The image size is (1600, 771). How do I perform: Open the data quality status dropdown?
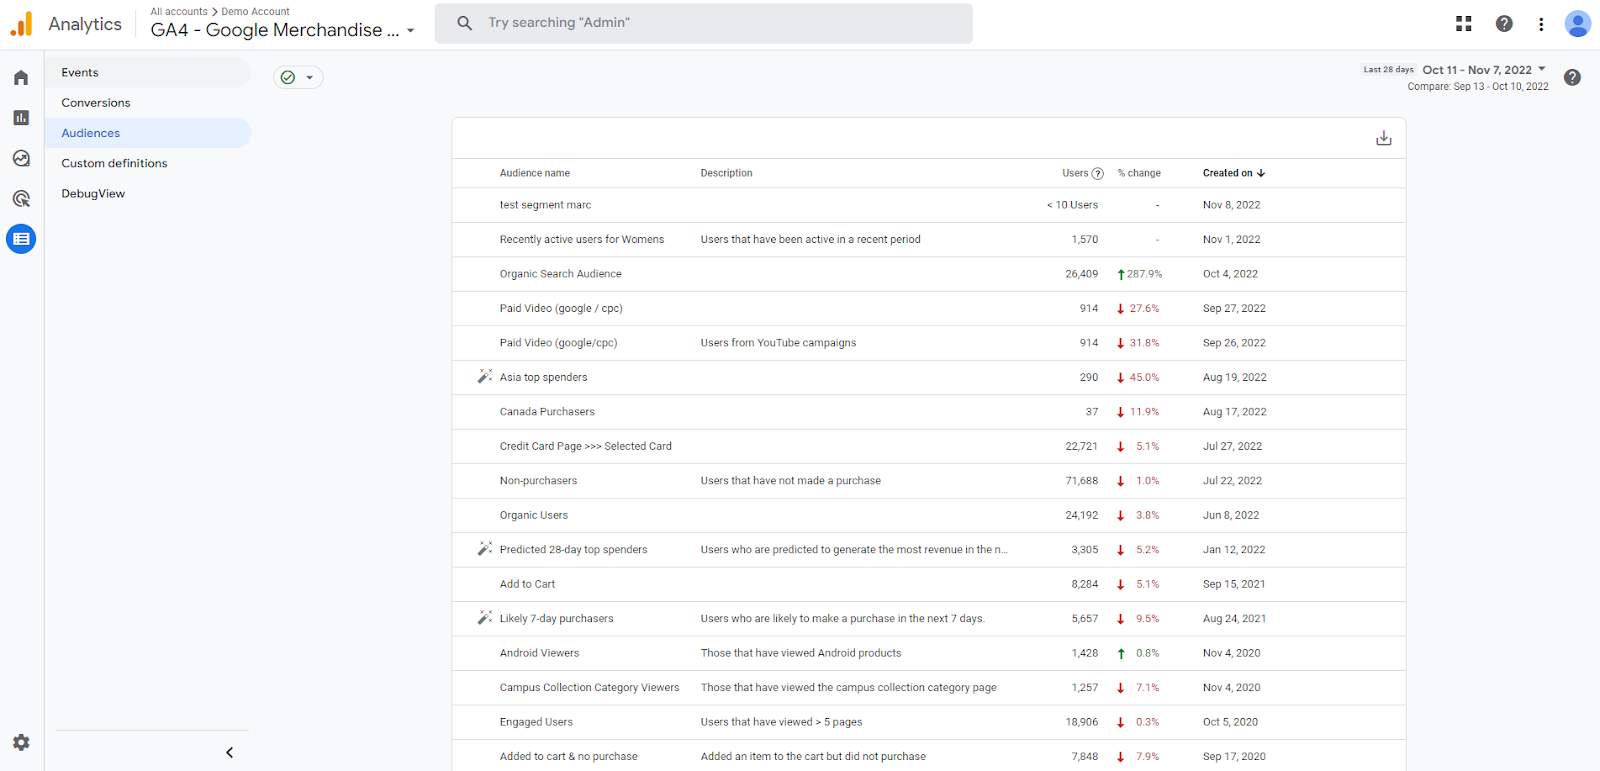pos(298,77)
